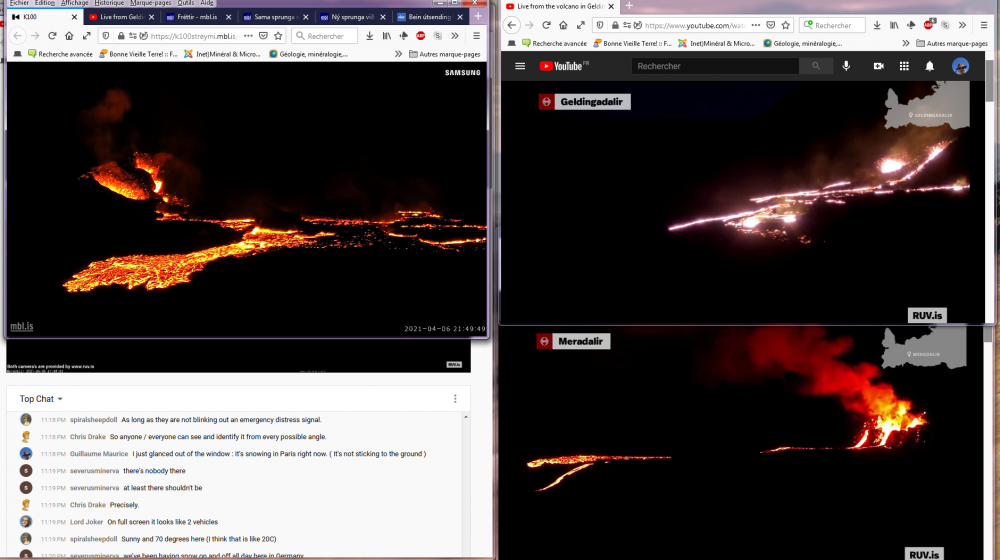The width and height of the screenshot is (1000, 560).
Task: Open the YouTube apps grid icon
Action: coord(904,66)
